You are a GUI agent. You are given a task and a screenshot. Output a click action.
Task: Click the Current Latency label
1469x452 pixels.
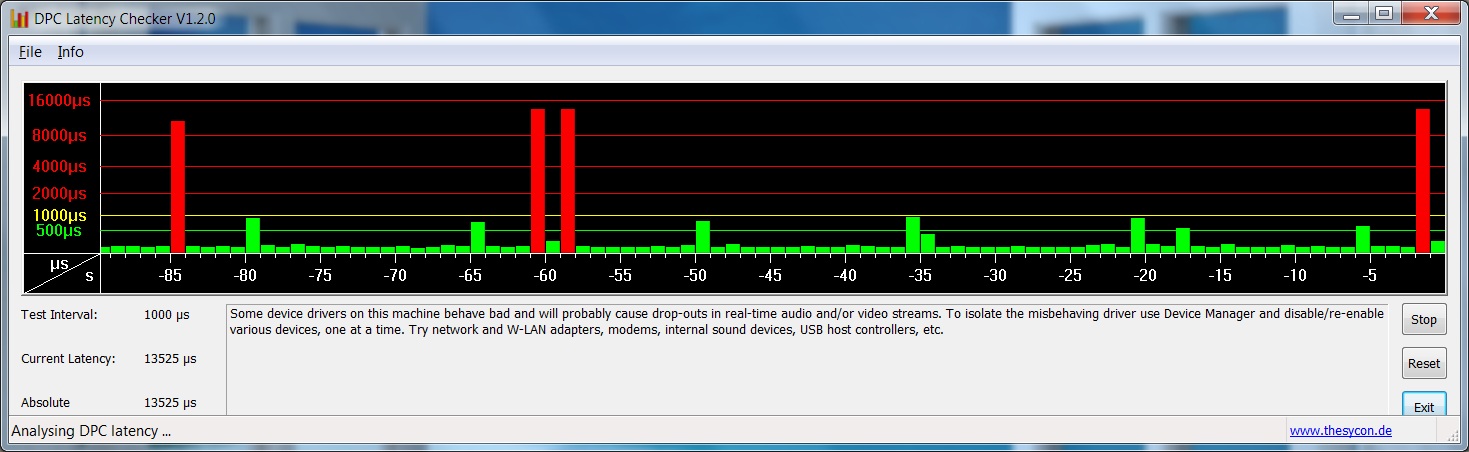pos(68,358)
